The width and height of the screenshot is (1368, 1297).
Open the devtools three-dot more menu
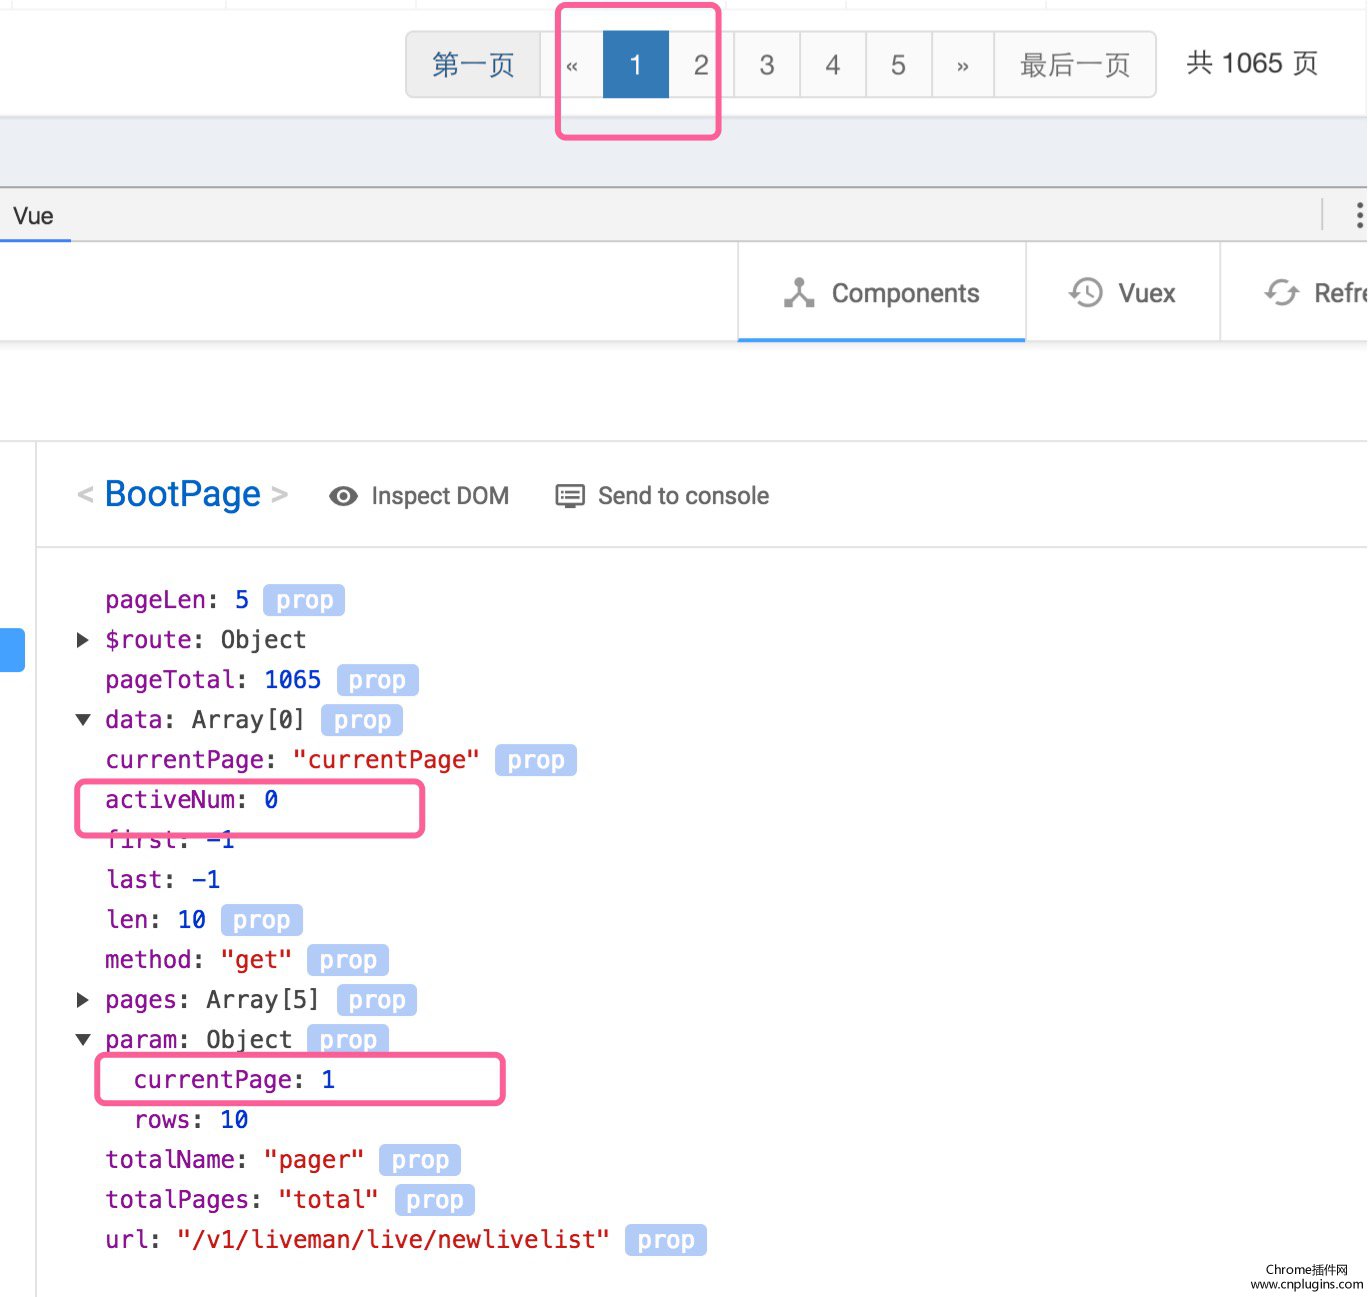1358,215
